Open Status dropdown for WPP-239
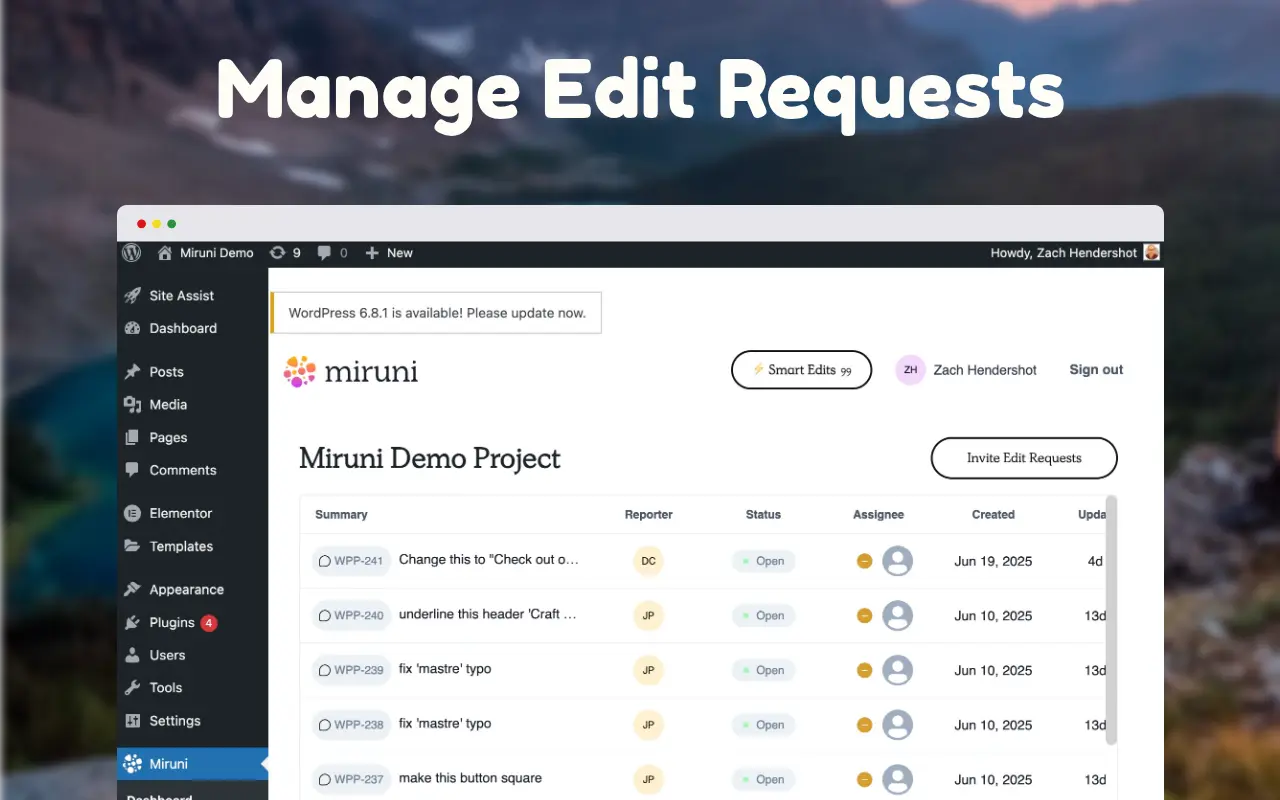This screenshot has height=800, width=1280. click(x=764, y=670)
